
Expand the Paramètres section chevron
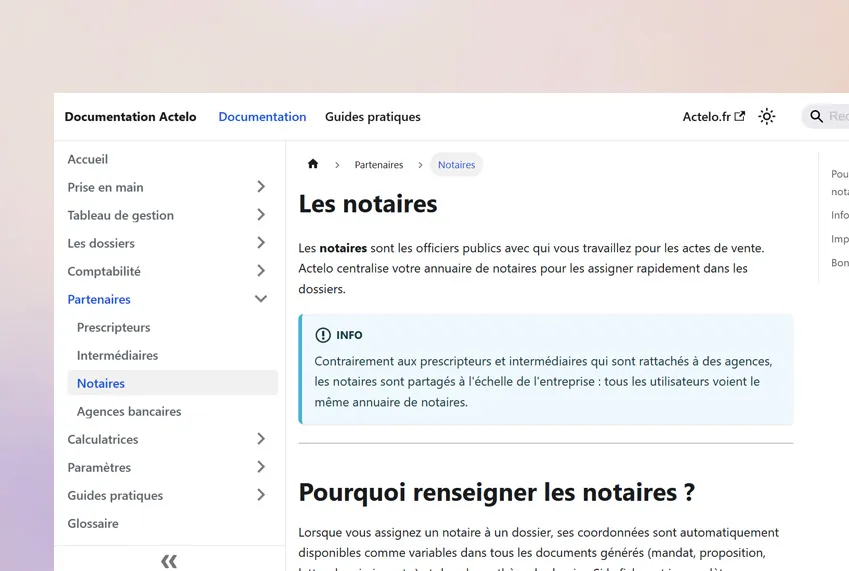click(x=261, y=467)
